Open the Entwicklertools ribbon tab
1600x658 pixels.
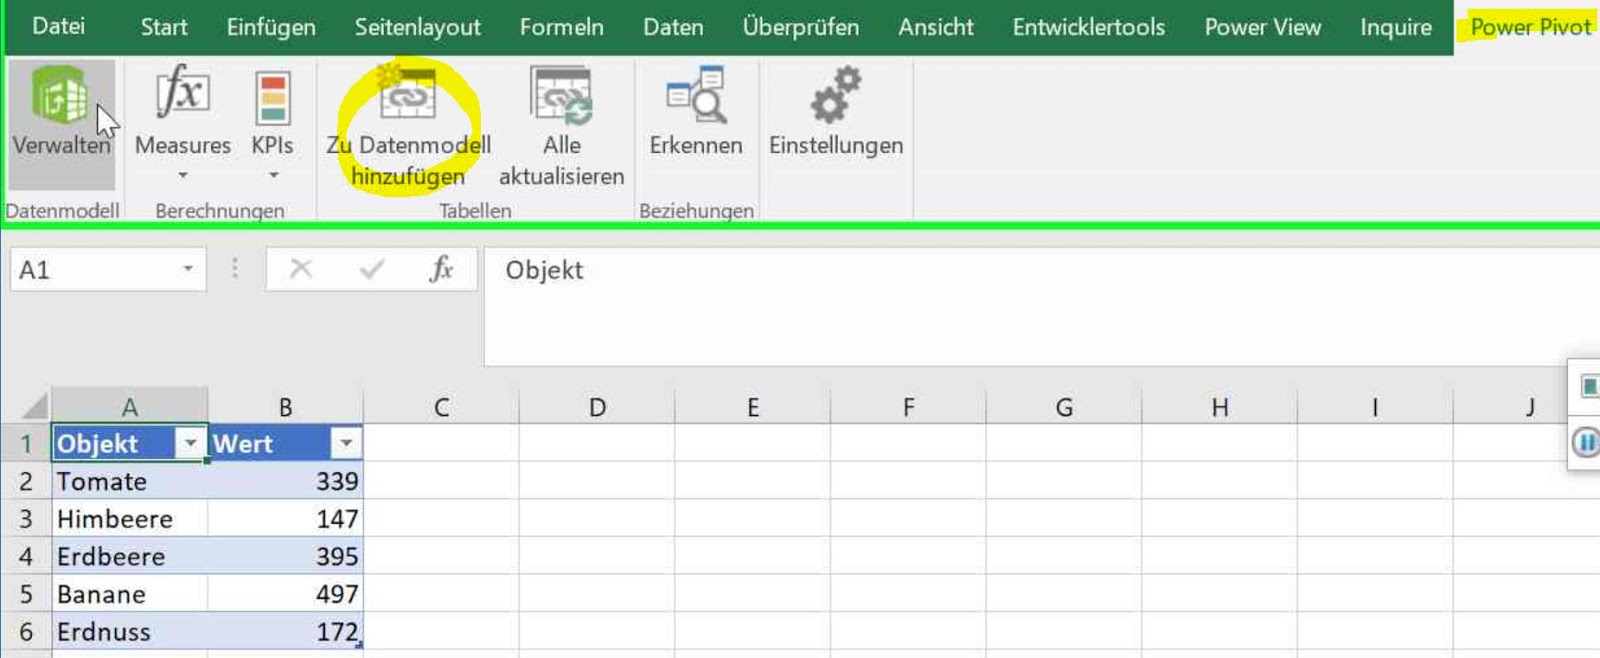click(x=1088, y=27)
